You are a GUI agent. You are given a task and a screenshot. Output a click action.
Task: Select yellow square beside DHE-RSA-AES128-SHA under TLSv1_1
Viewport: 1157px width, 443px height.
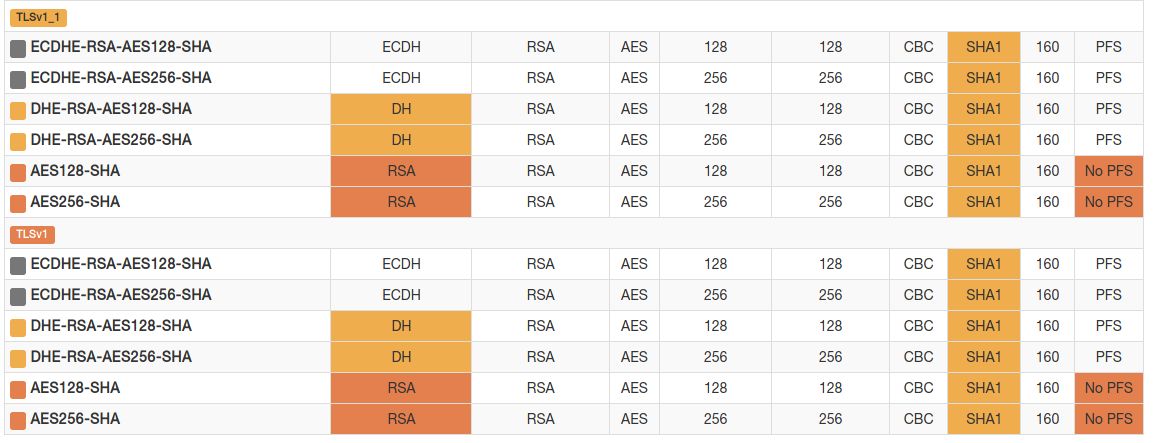pyautogui.click(x=18, y=110)
